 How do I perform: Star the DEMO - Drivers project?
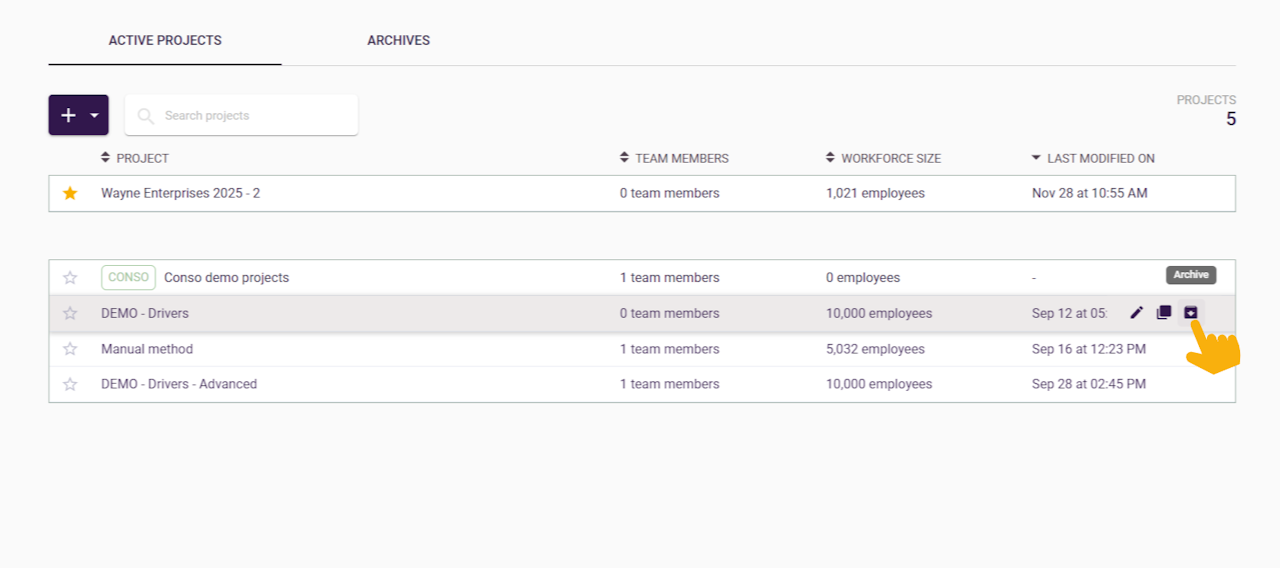point(70,314)
